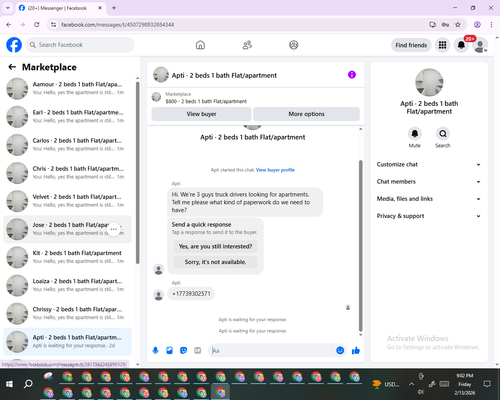Open the Loaiza conversation
Viewport: 500px width, 400px height.
pyautogui.click(x=68, y=285)
